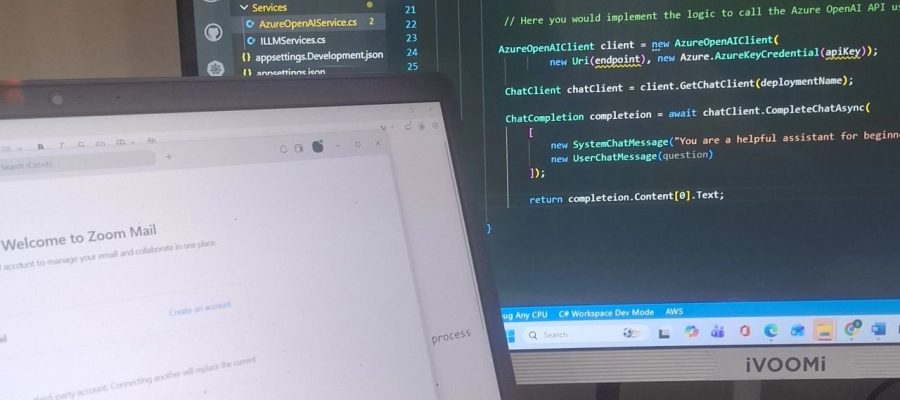Open the GitHub panel in activity bar
This screenshot has height=400, width=900.
click(214, 33)
